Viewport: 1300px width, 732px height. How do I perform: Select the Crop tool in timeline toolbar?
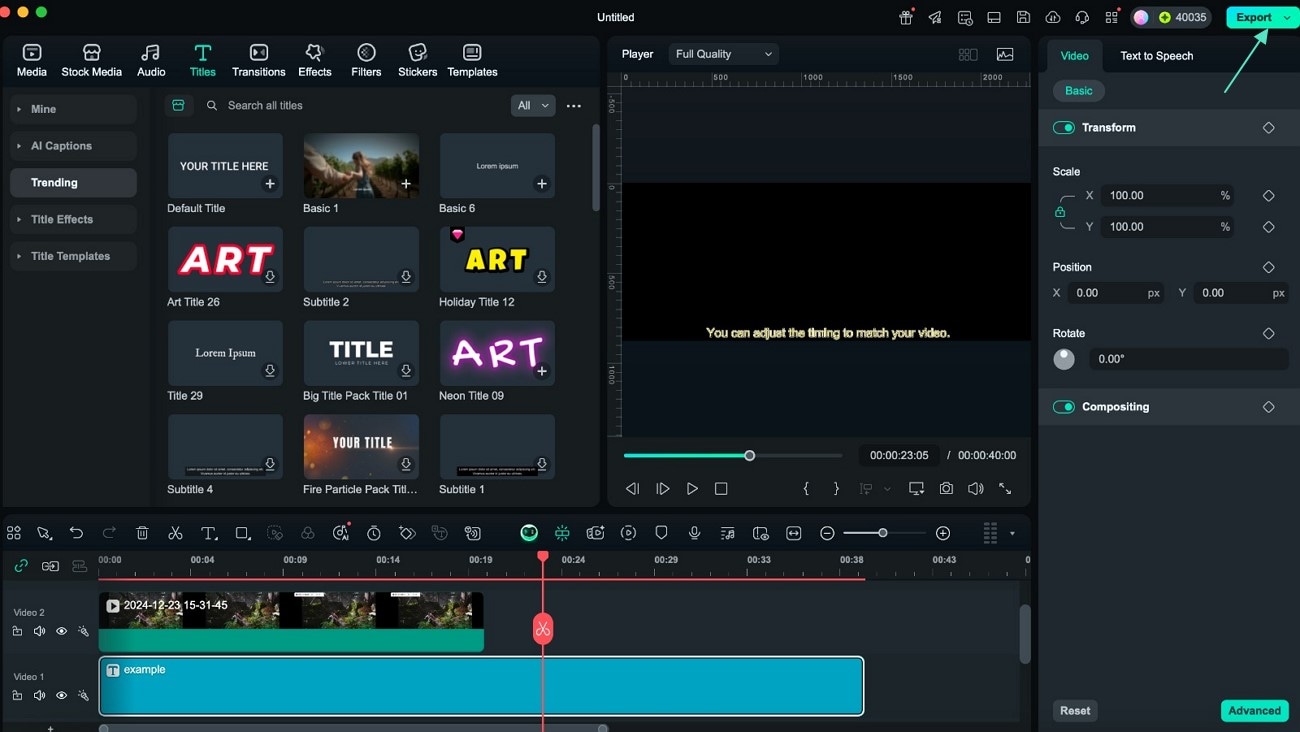pyautogui.click(x=242, y=534)
